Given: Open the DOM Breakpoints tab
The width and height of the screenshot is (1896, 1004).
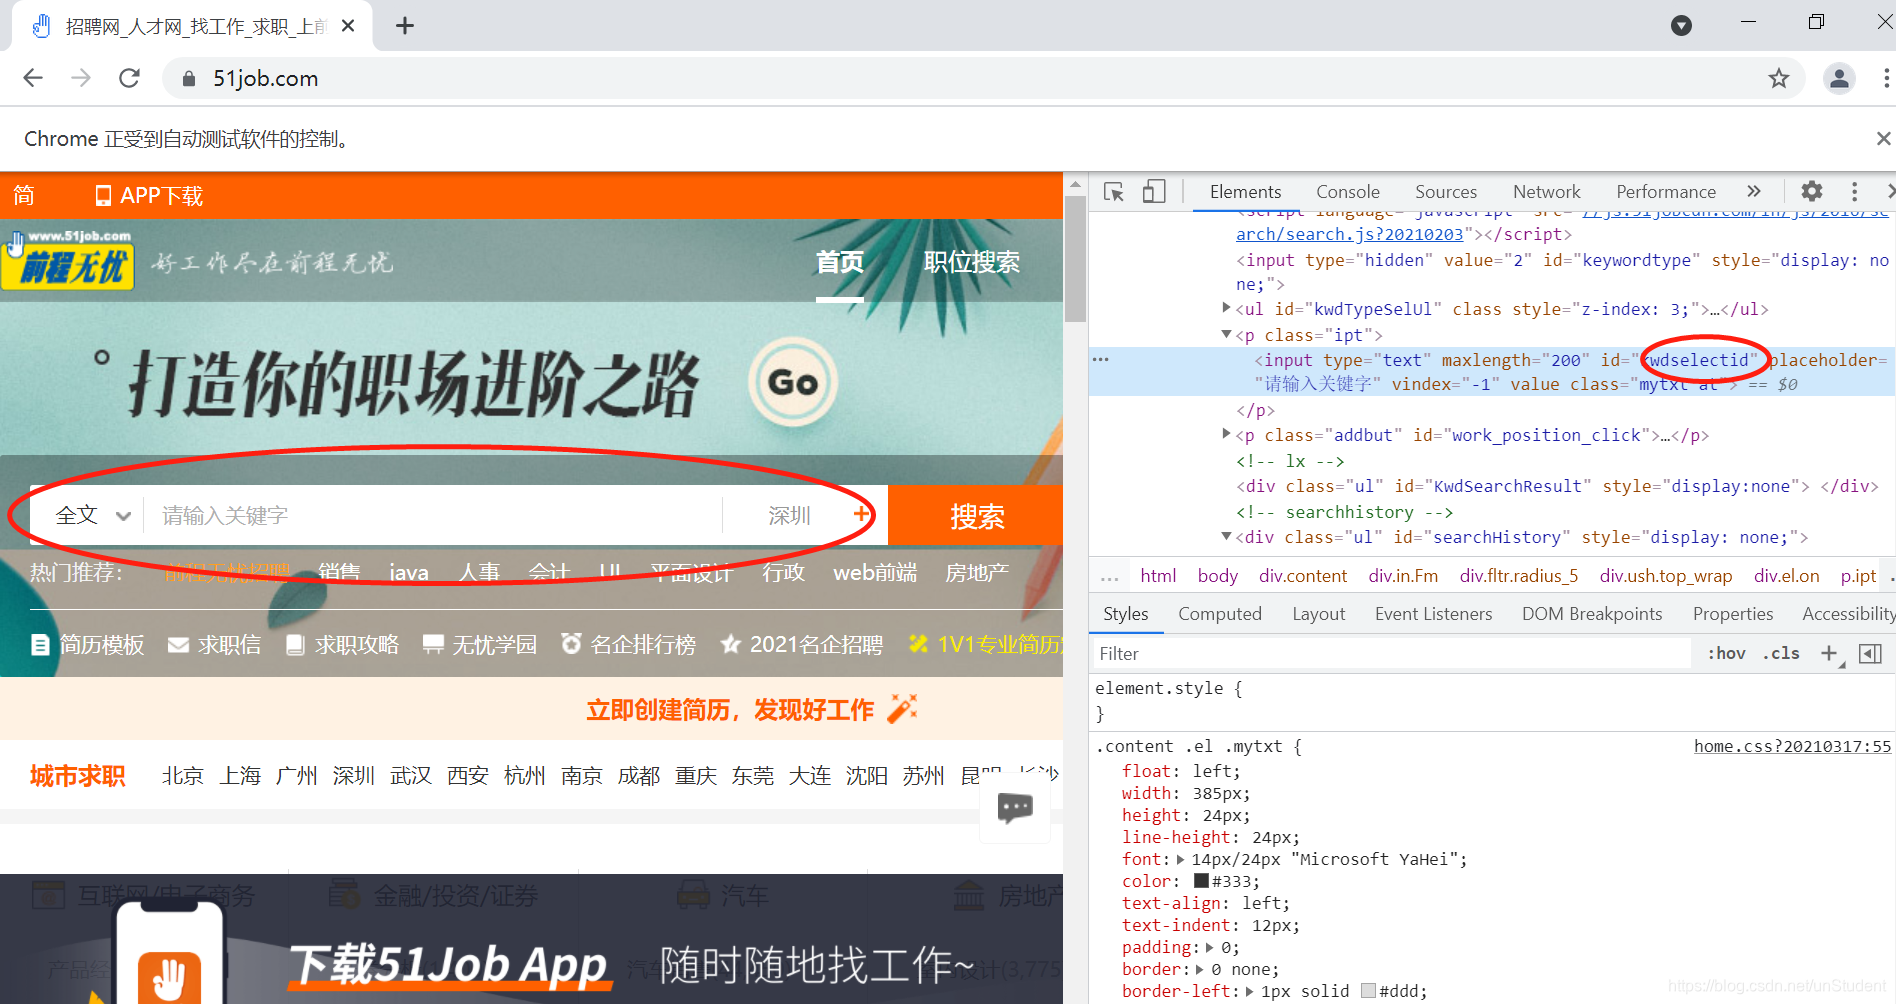Looking at the screenshot, I should click(x=1592, y=614).
